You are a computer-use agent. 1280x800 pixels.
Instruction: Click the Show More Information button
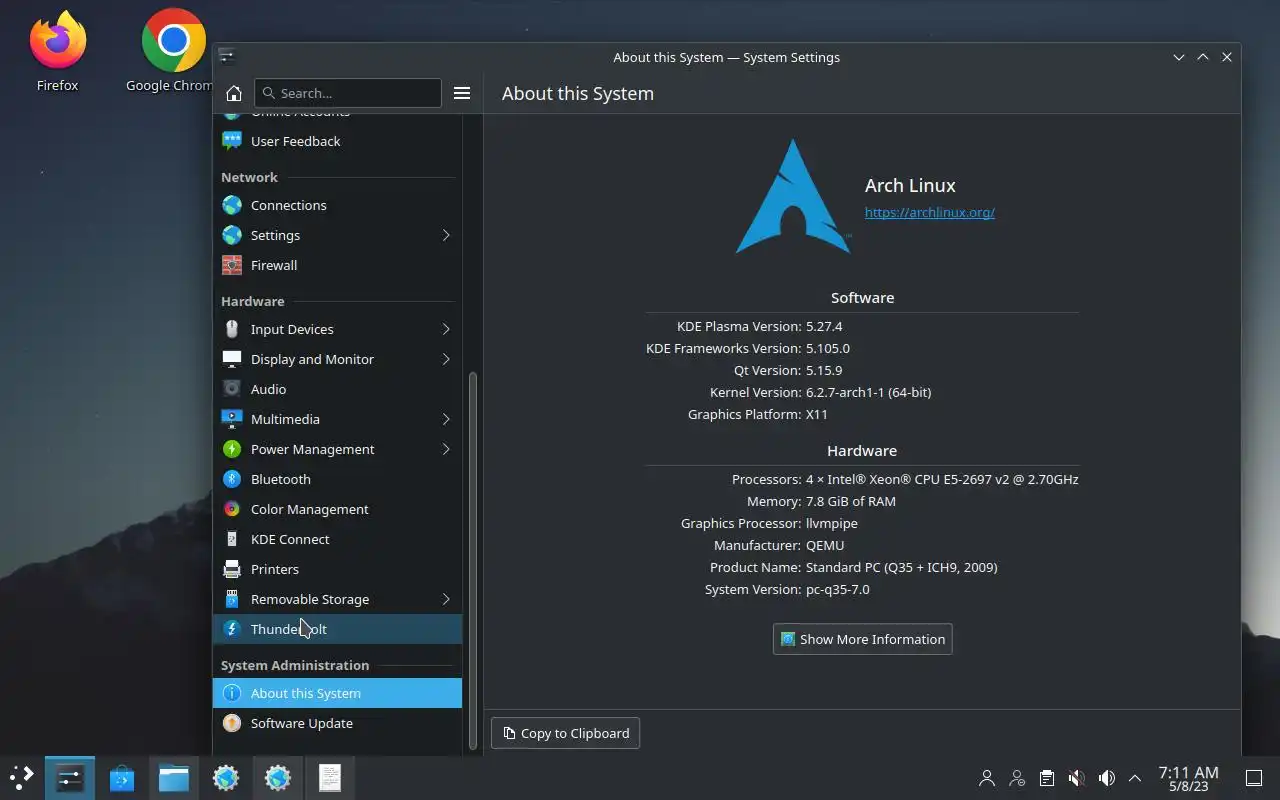pyautogui.click(x=862, y=639)
